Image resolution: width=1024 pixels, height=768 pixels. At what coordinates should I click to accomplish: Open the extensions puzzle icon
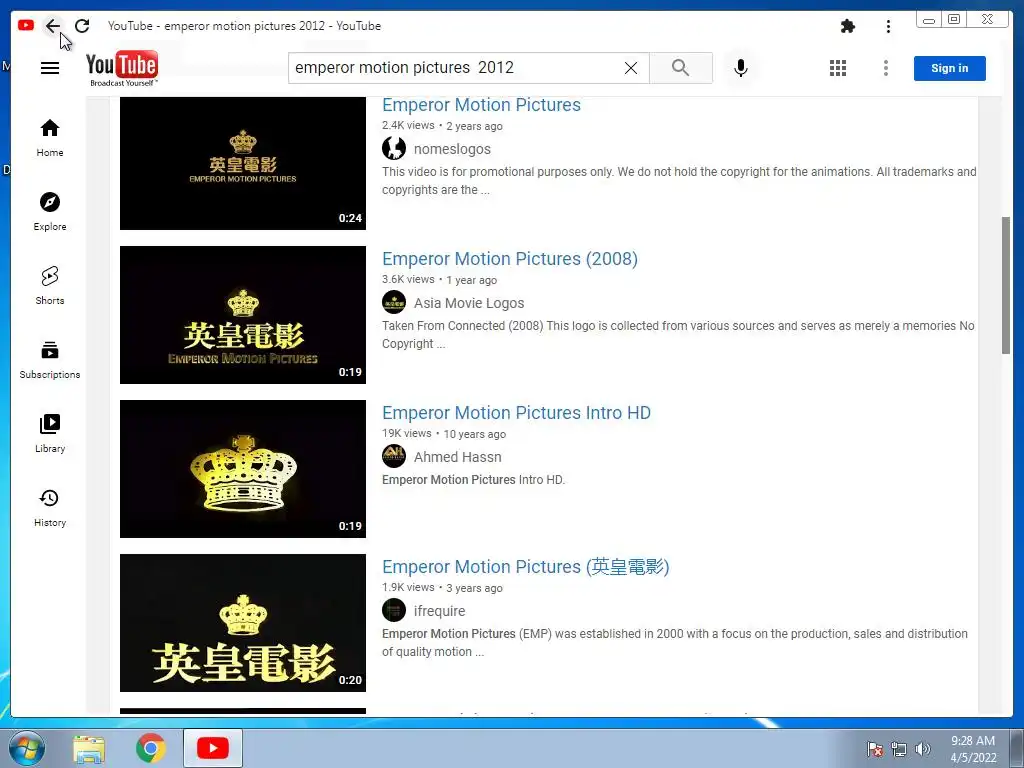[x=848, y=26]
